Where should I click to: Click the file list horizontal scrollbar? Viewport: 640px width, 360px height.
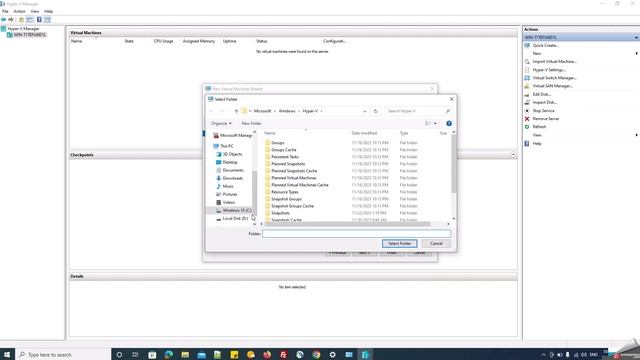347,224
